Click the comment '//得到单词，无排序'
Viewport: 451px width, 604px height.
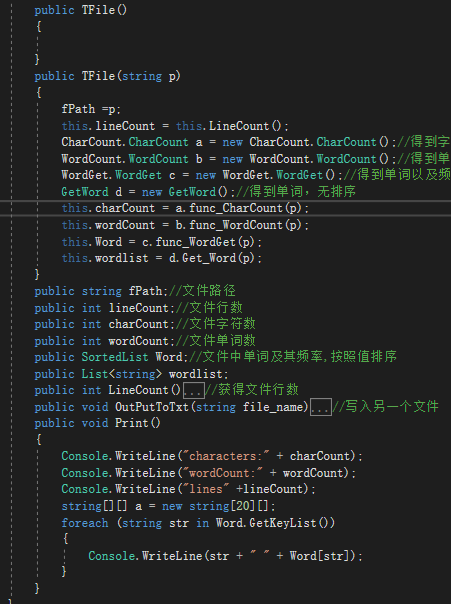pyautogui.click(x=296, y=191)
